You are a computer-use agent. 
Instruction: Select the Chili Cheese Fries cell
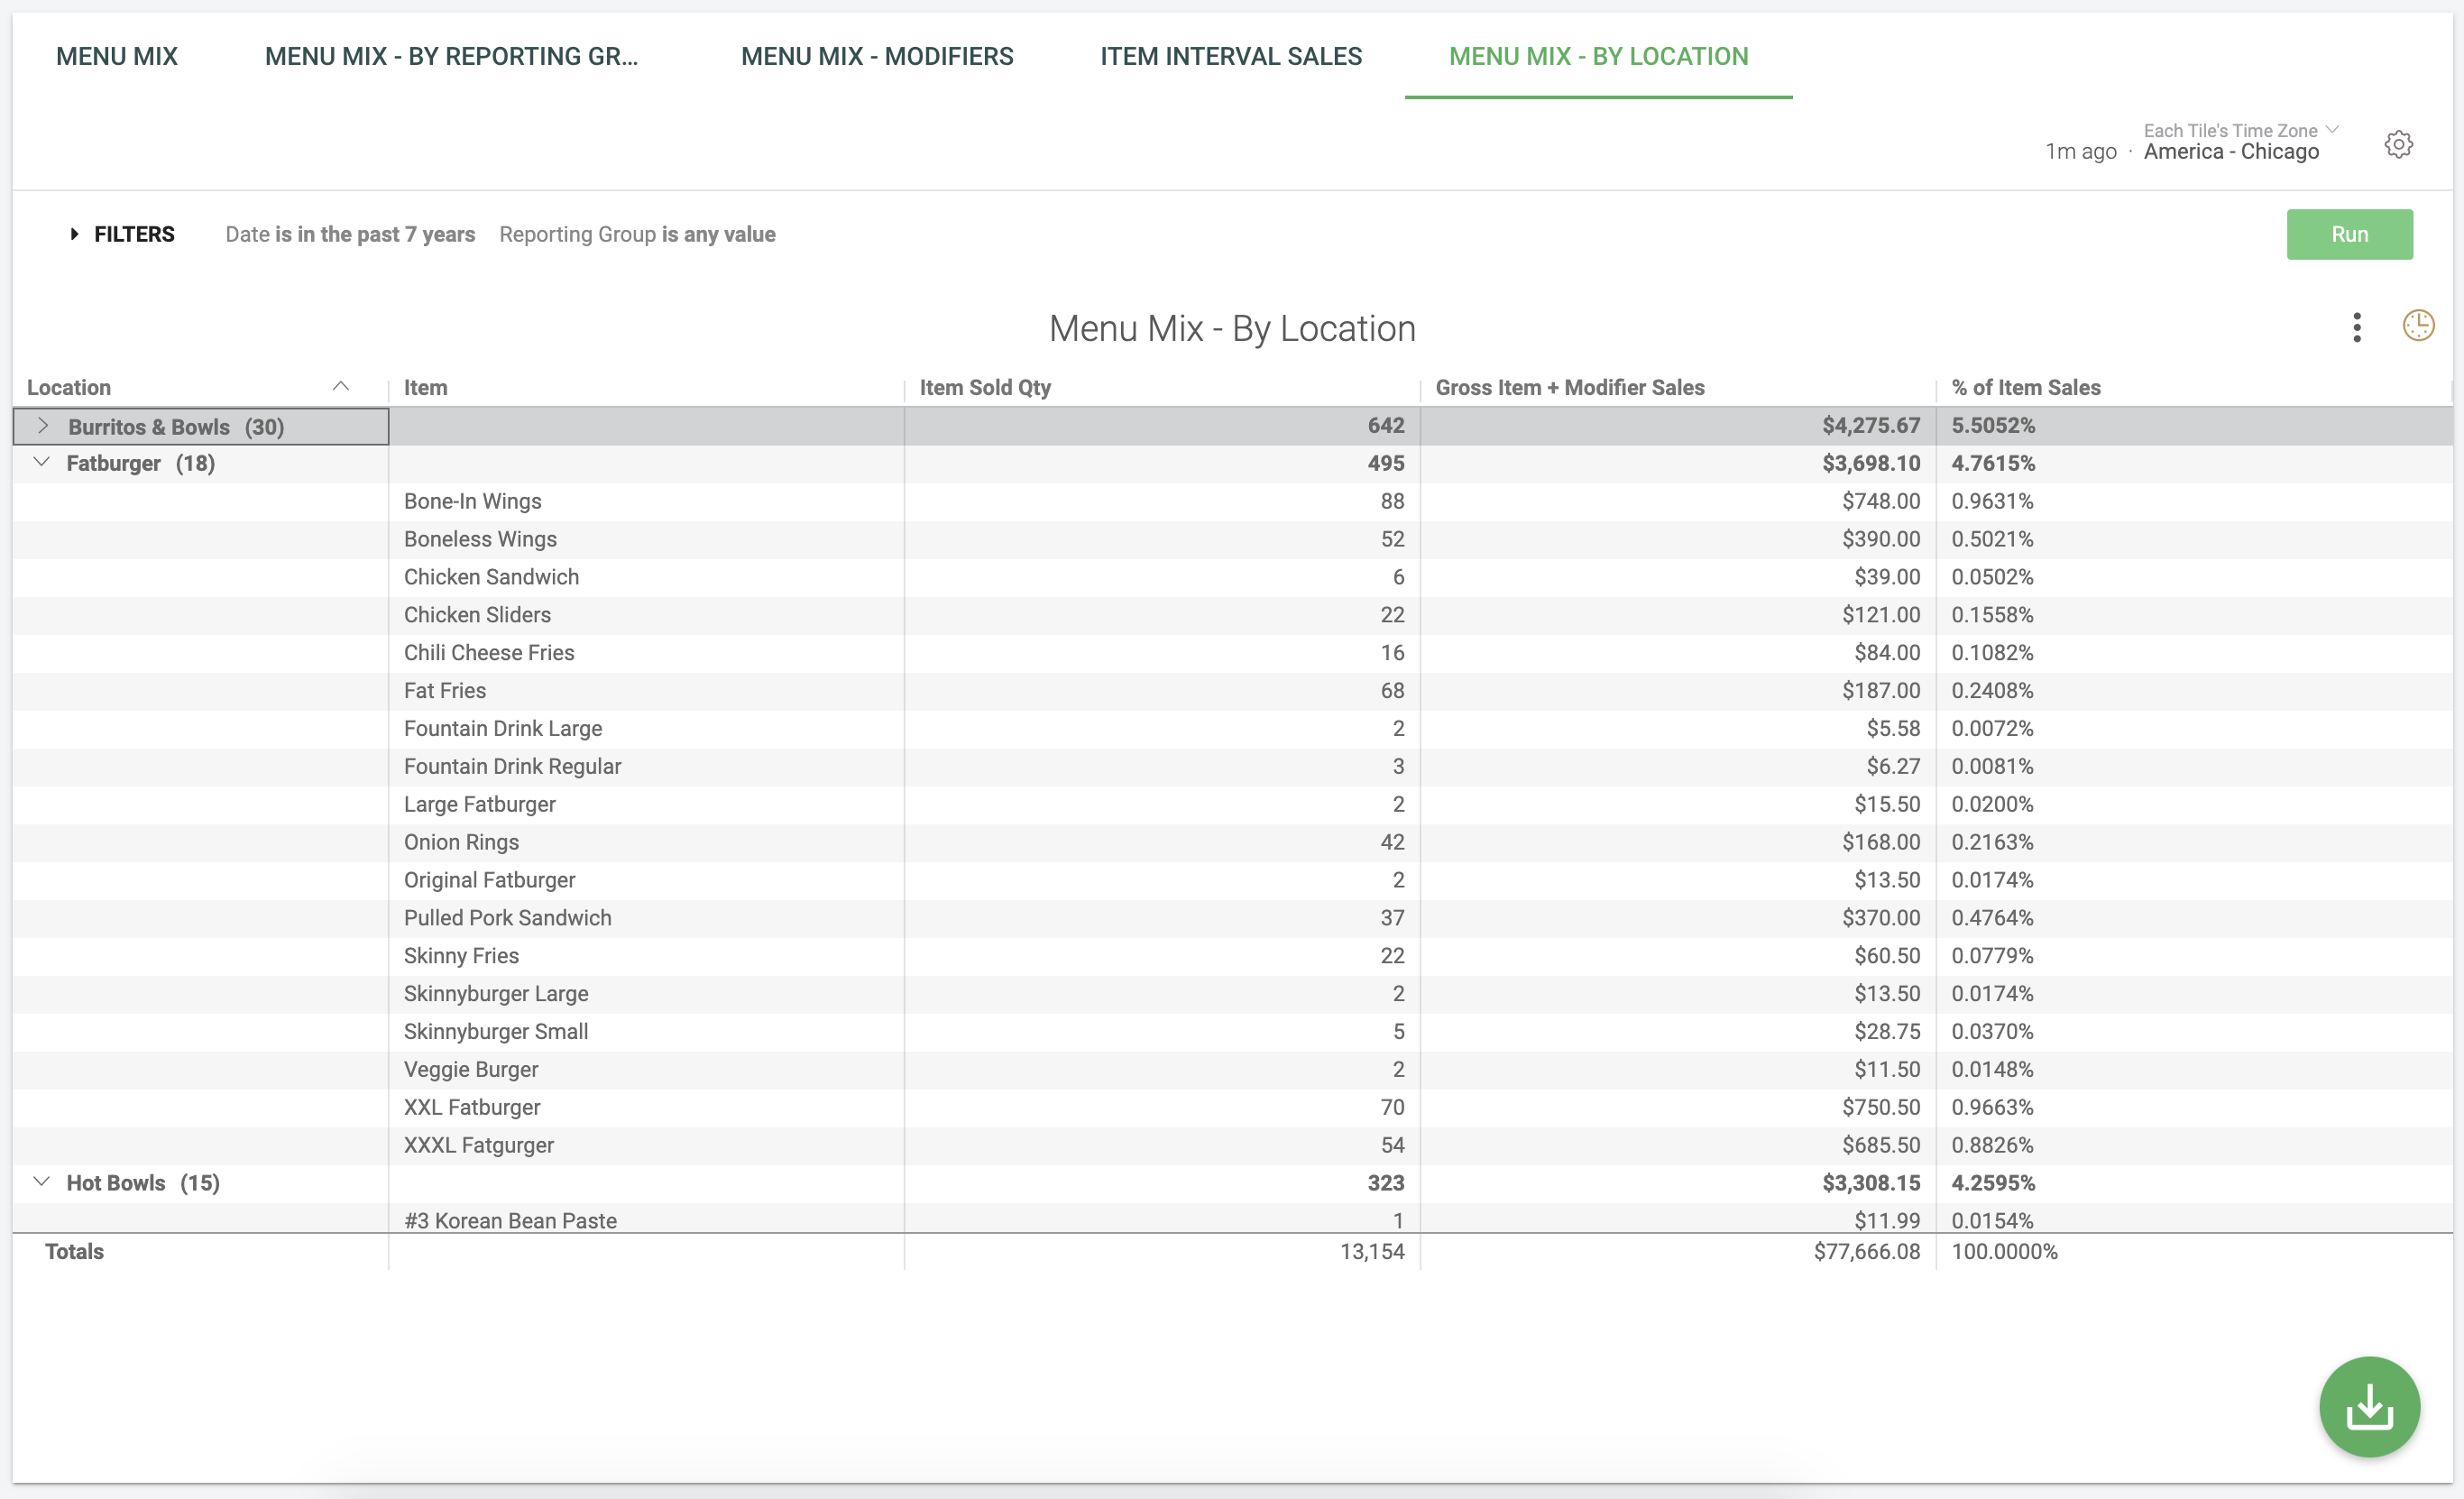(x=489, y=653)
